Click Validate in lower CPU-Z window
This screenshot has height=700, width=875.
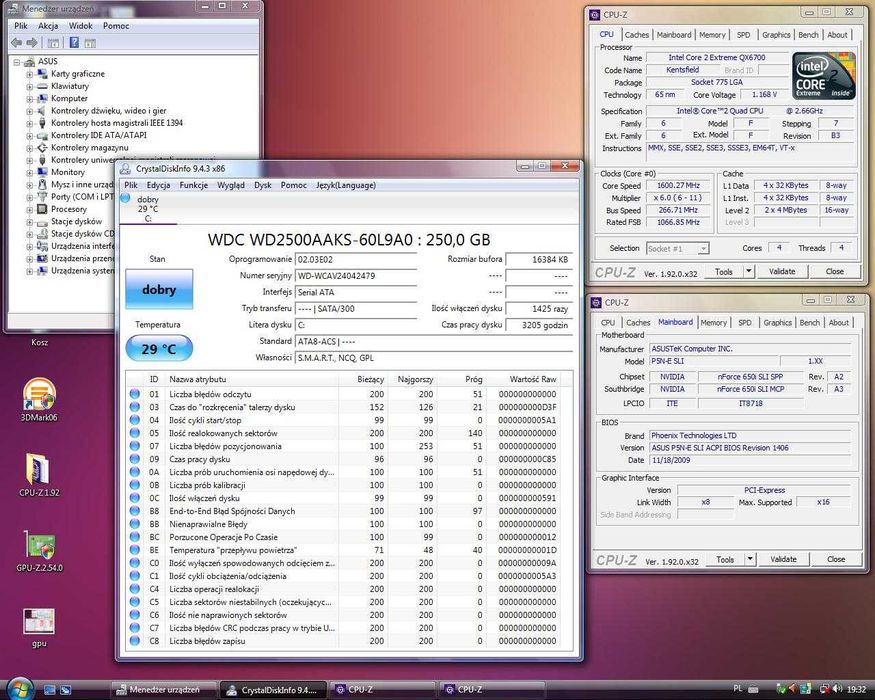(783, 559)
